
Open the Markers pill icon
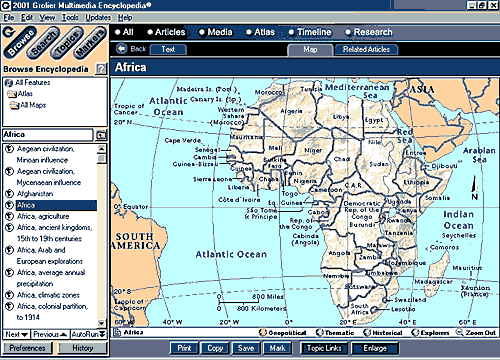point(90,42)
